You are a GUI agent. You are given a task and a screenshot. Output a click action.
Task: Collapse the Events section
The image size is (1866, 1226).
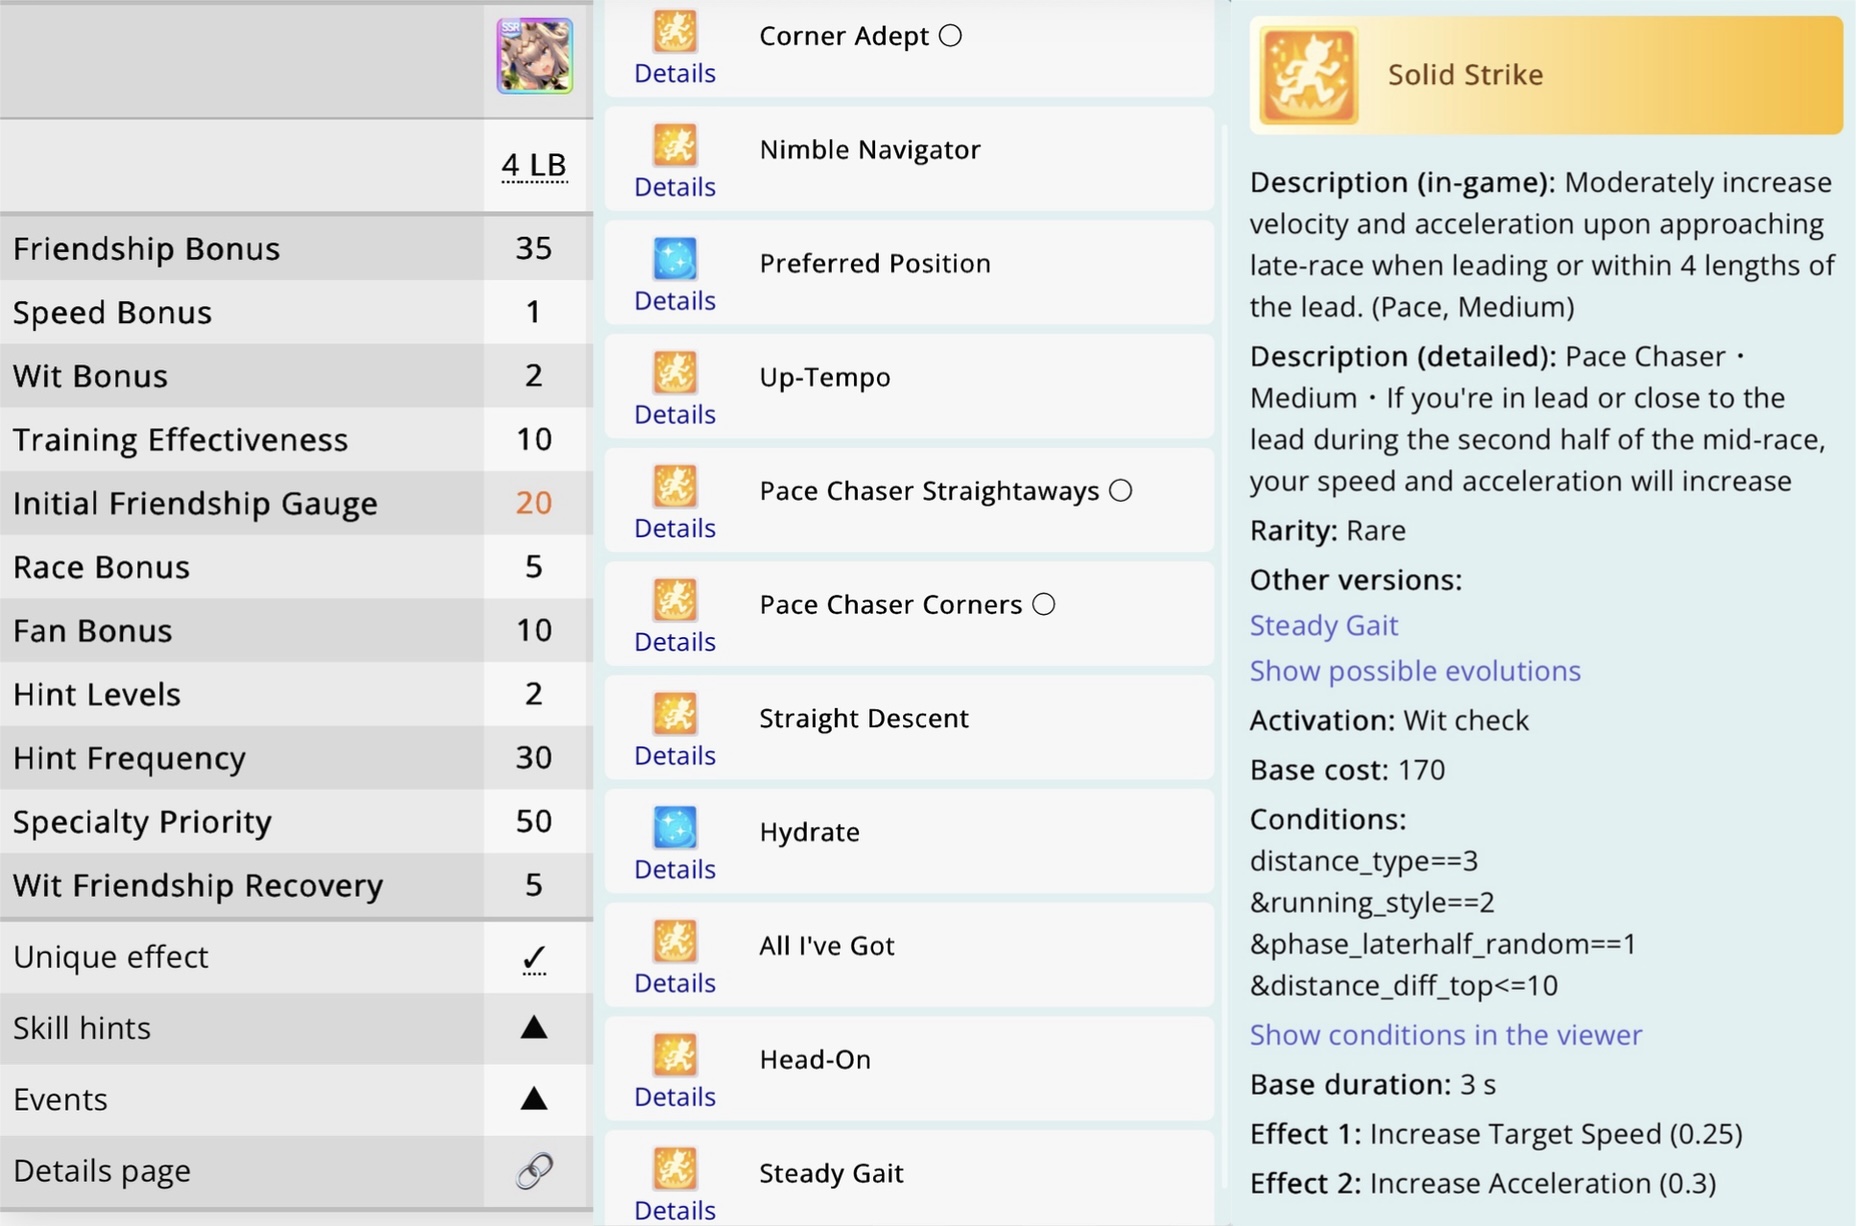[x=534, y=1098]
